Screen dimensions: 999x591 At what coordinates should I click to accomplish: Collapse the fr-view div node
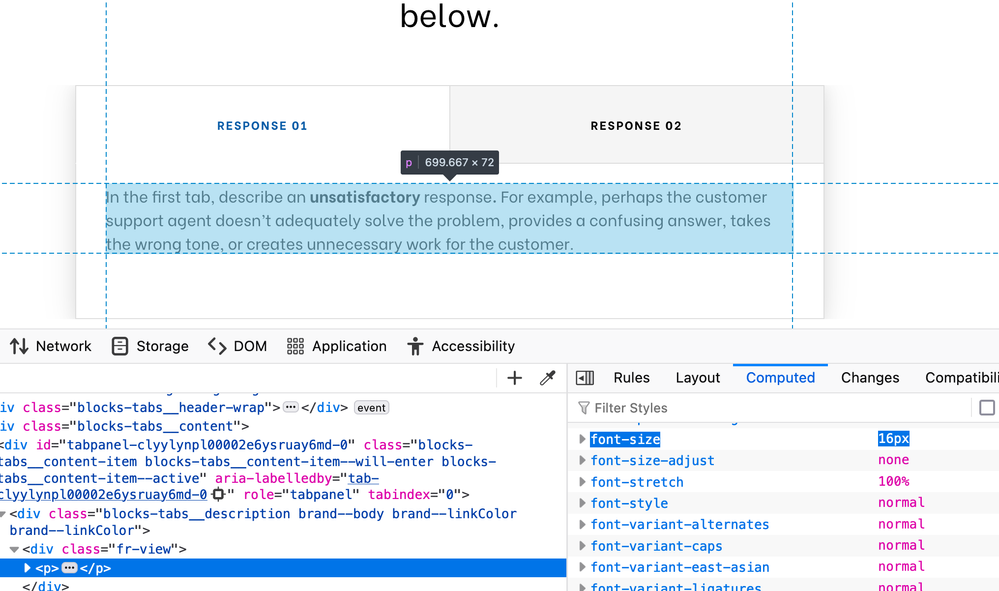(15, 549)
